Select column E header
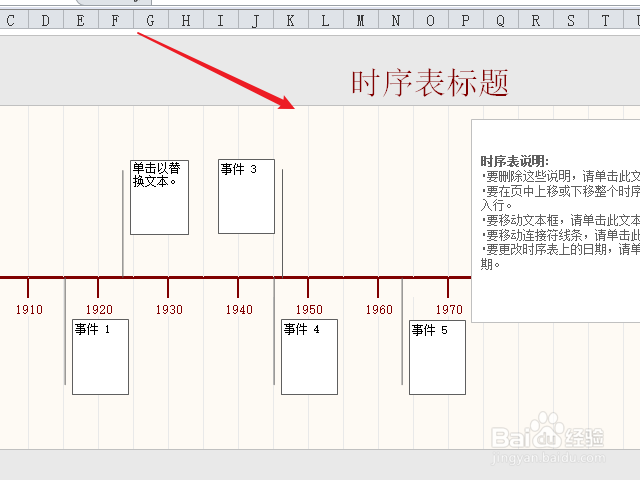This screenshot has height=480, width=640. point(81,20)
